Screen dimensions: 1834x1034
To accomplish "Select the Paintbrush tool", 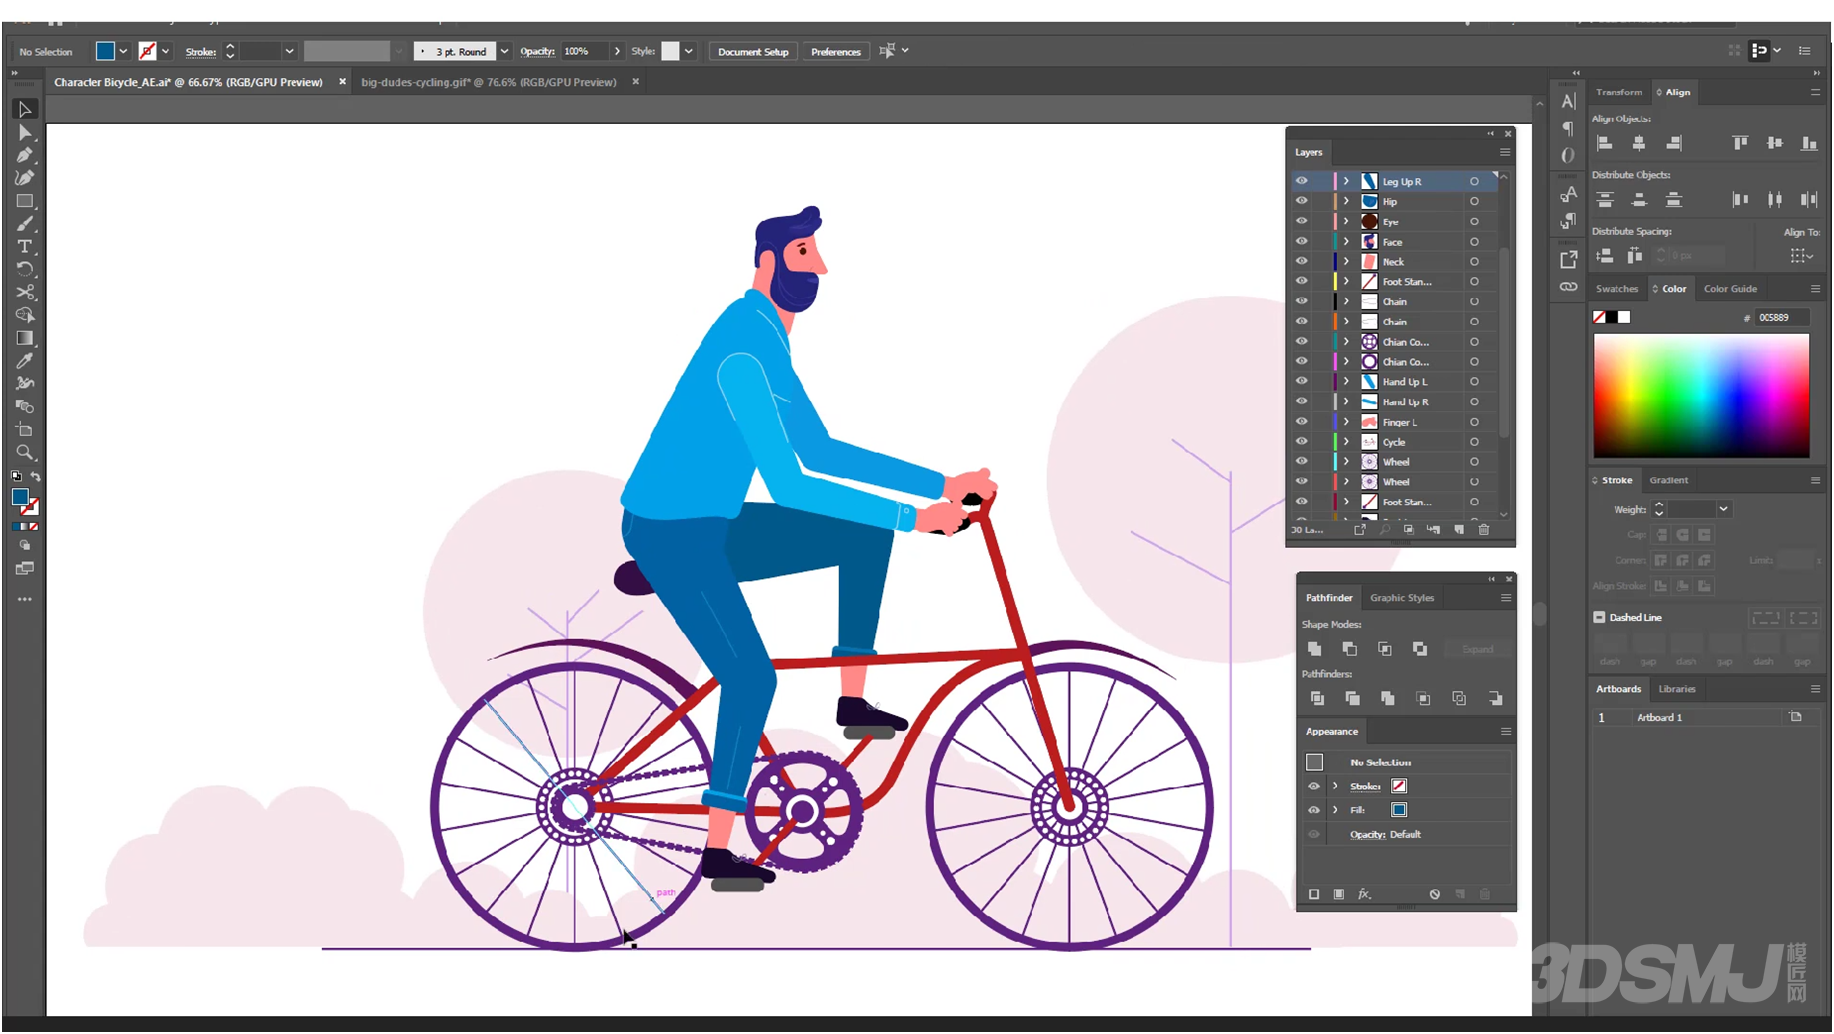I will tap(25, 224).
